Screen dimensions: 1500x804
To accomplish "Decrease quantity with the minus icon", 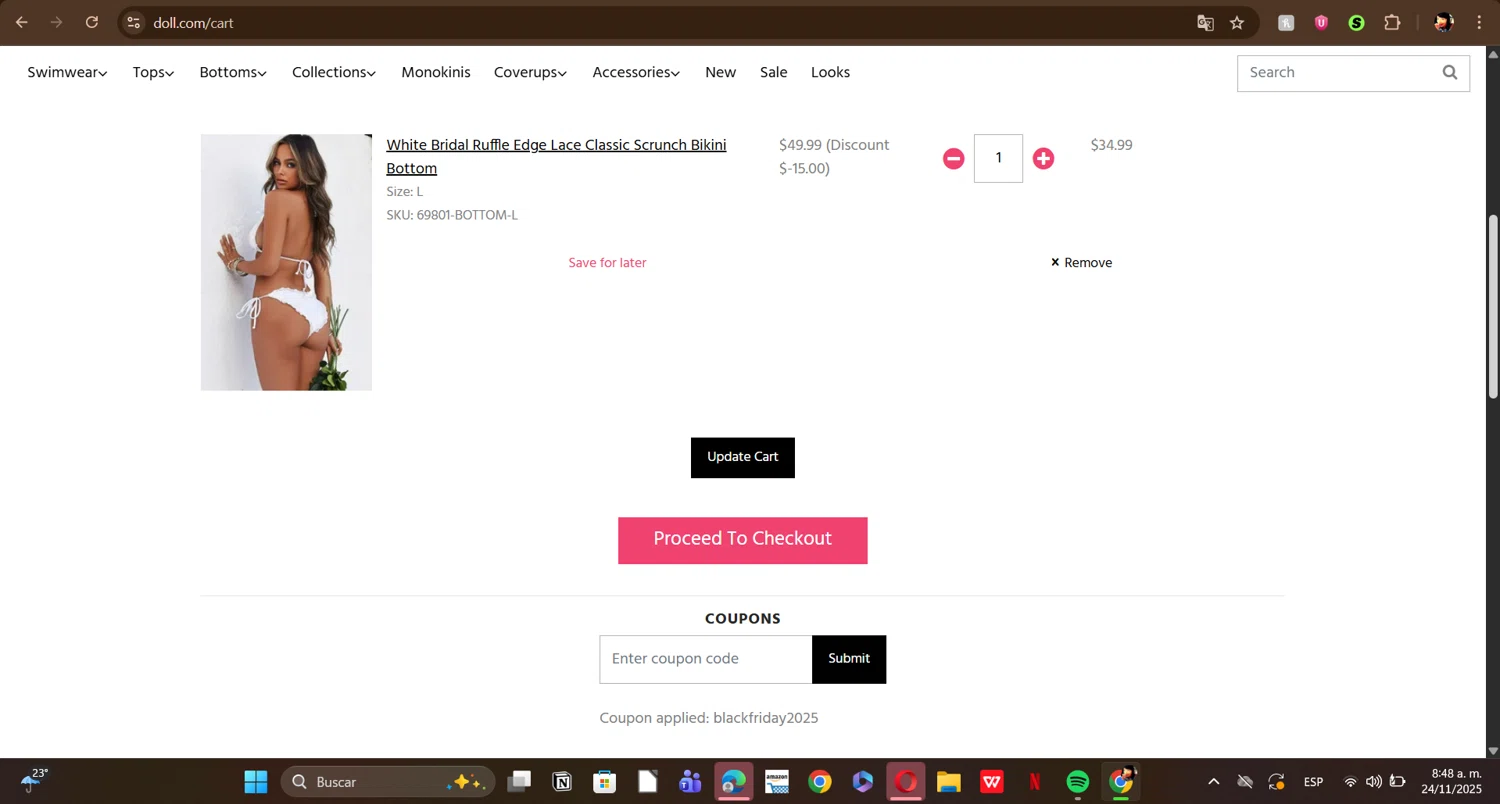I will click(x=953, y=158).
